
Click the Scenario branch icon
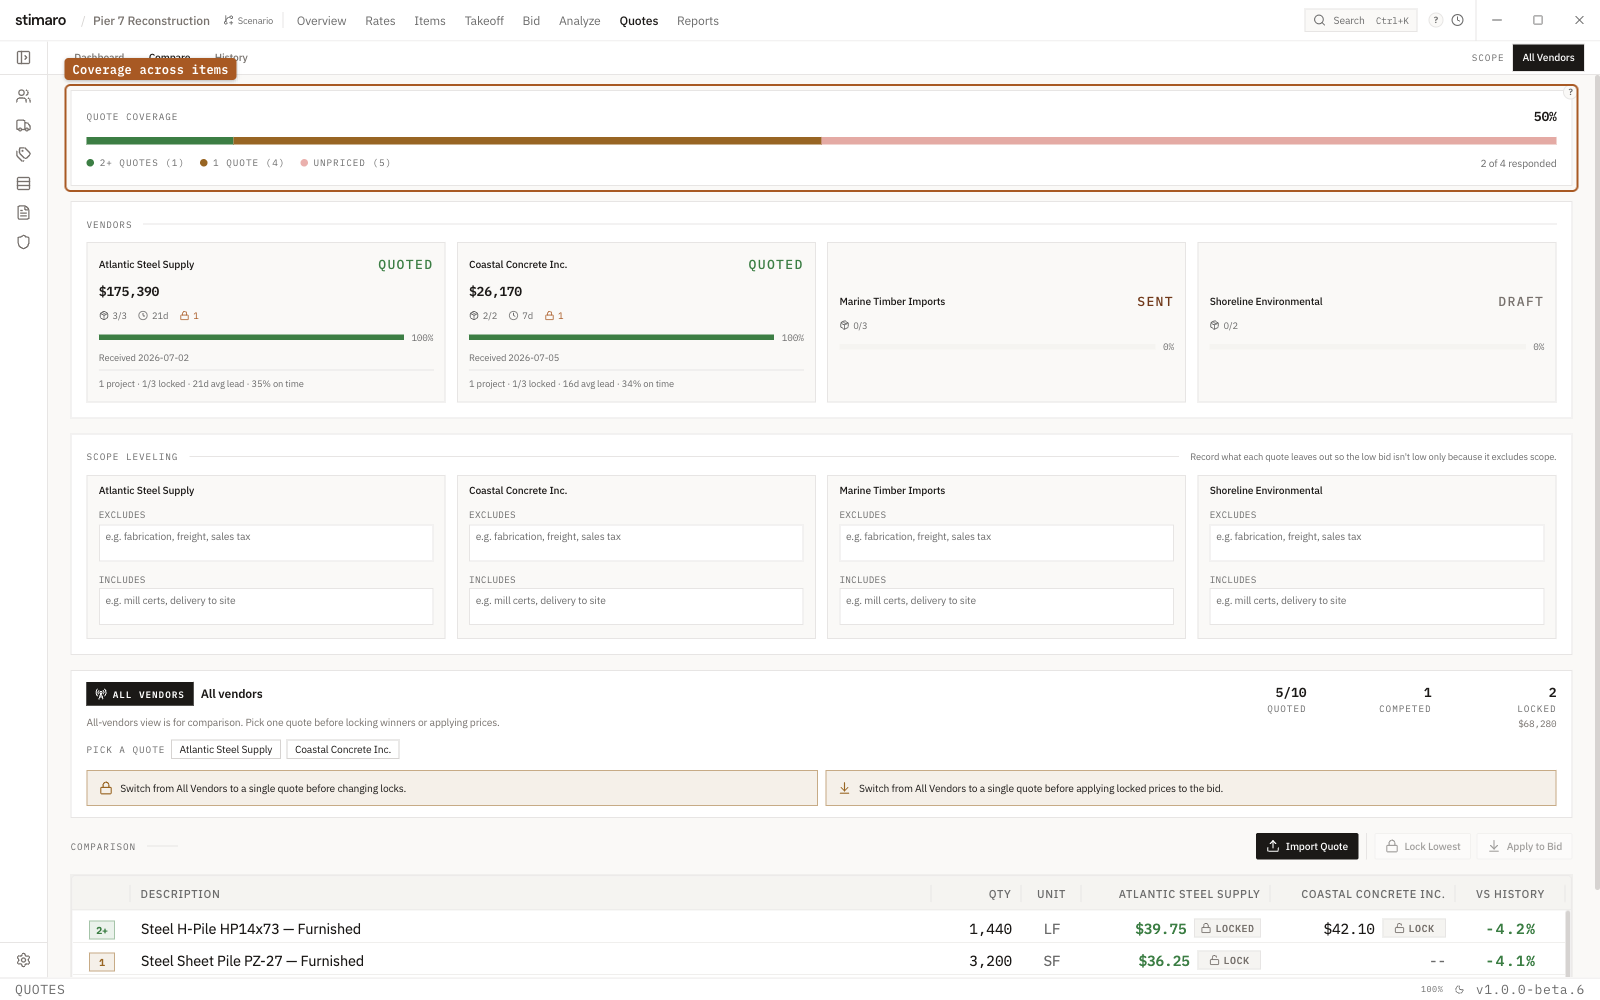[229, 20]
